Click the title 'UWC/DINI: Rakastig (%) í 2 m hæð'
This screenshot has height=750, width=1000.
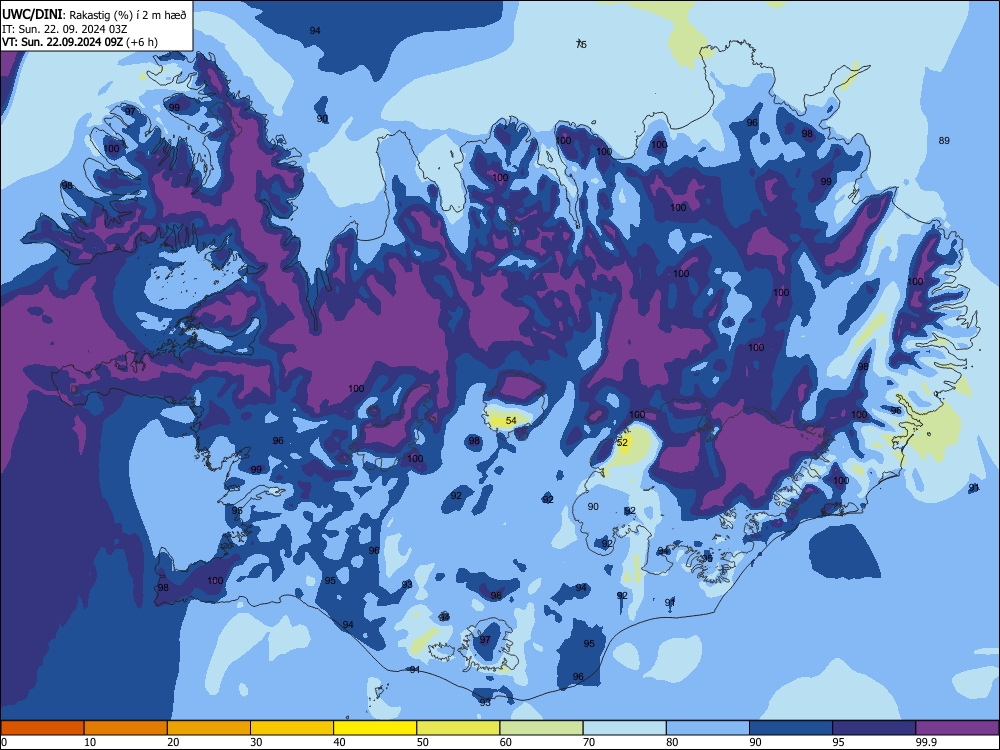pos(94,15)
